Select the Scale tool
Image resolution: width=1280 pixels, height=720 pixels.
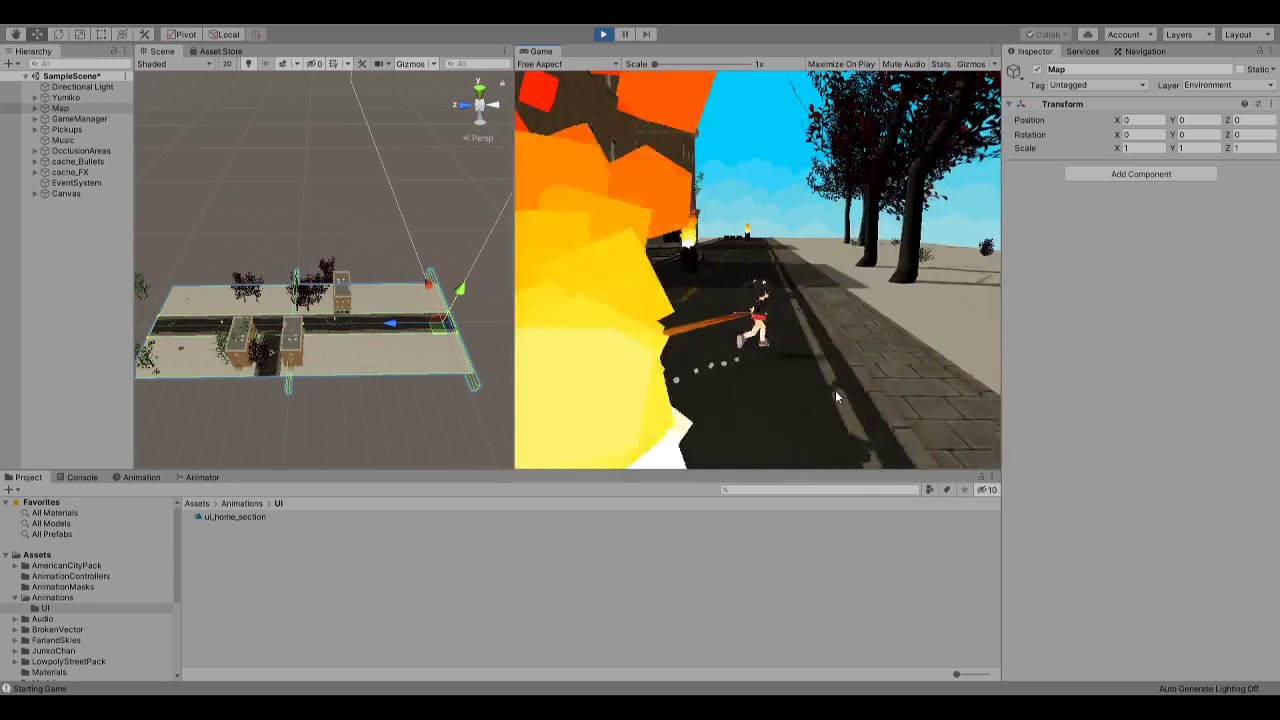80,34
